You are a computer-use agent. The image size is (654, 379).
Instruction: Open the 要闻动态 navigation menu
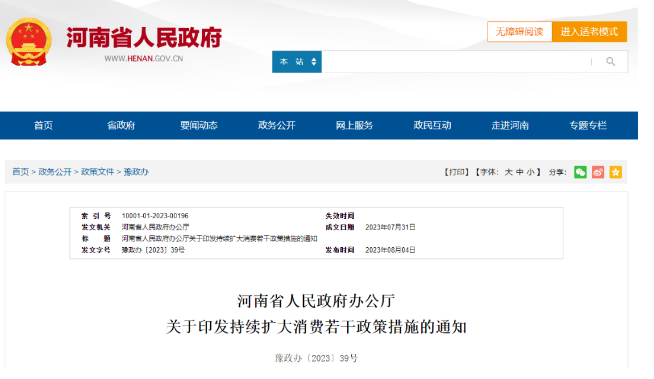[199, 125]
